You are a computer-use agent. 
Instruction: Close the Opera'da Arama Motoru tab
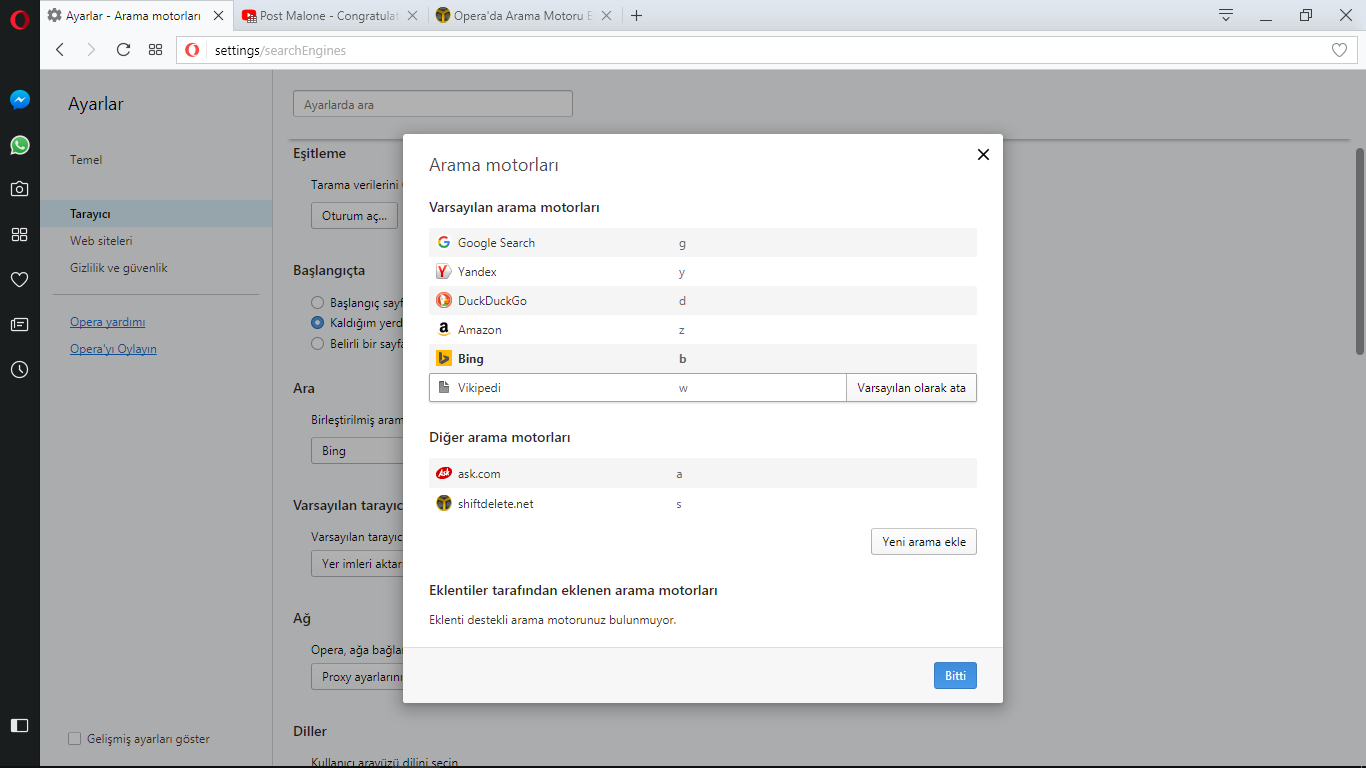point(608,16)
